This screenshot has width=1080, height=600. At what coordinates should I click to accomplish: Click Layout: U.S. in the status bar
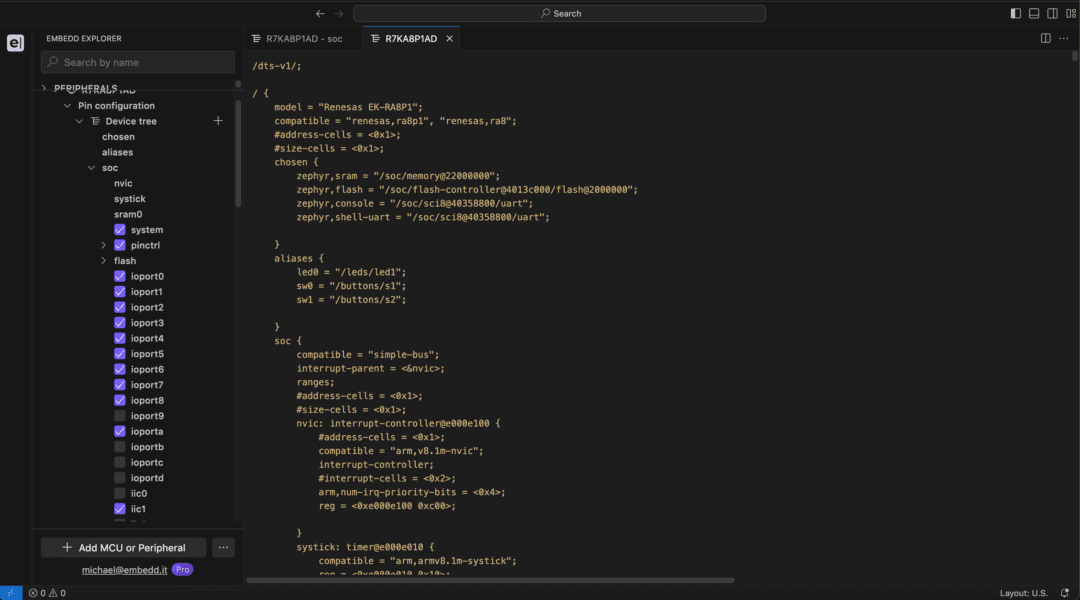[x=1022, y=592]
